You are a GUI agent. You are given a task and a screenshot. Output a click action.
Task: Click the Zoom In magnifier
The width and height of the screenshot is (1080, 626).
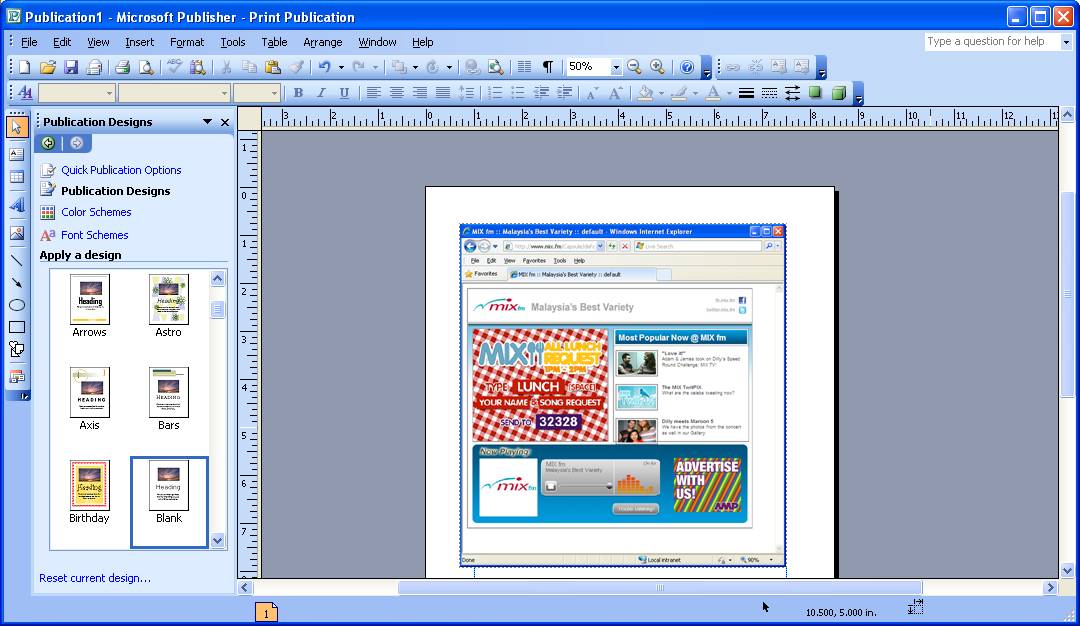658,67
